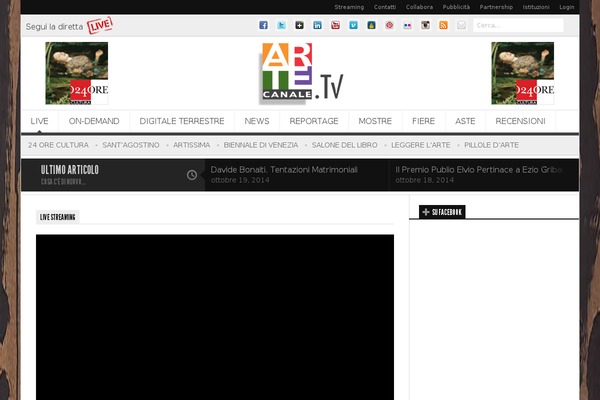Open the REPORTAGE menu item
Image resolution: width=600 pixels, height=400 pixels.
tap(314, 121)
